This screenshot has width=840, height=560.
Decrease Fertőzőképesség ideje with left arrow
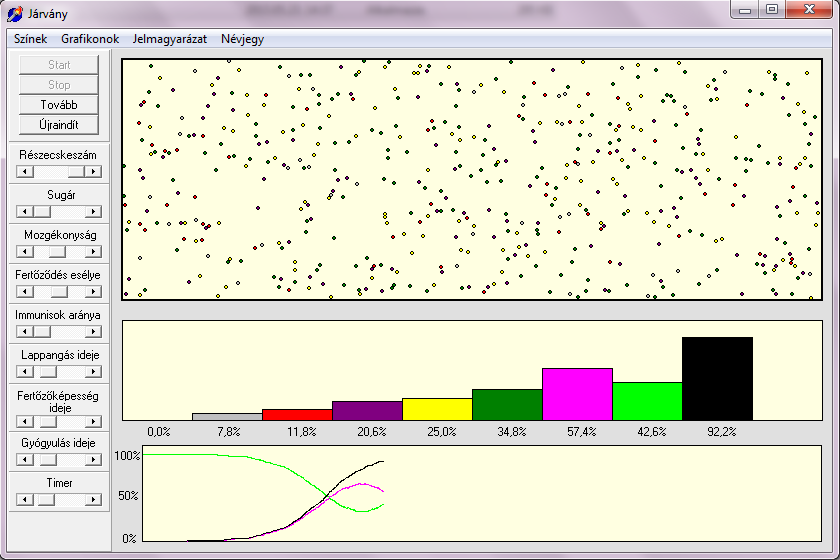[x=25, y=422]
